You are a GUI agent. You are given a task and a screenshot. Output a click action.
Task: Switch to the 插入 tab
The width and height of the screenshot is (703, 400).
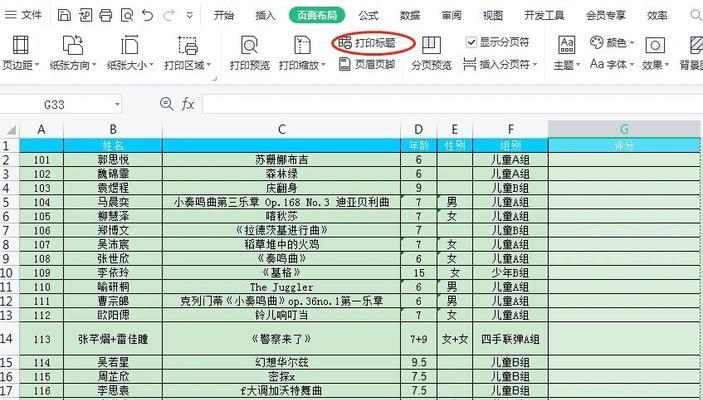coord(265,15)
